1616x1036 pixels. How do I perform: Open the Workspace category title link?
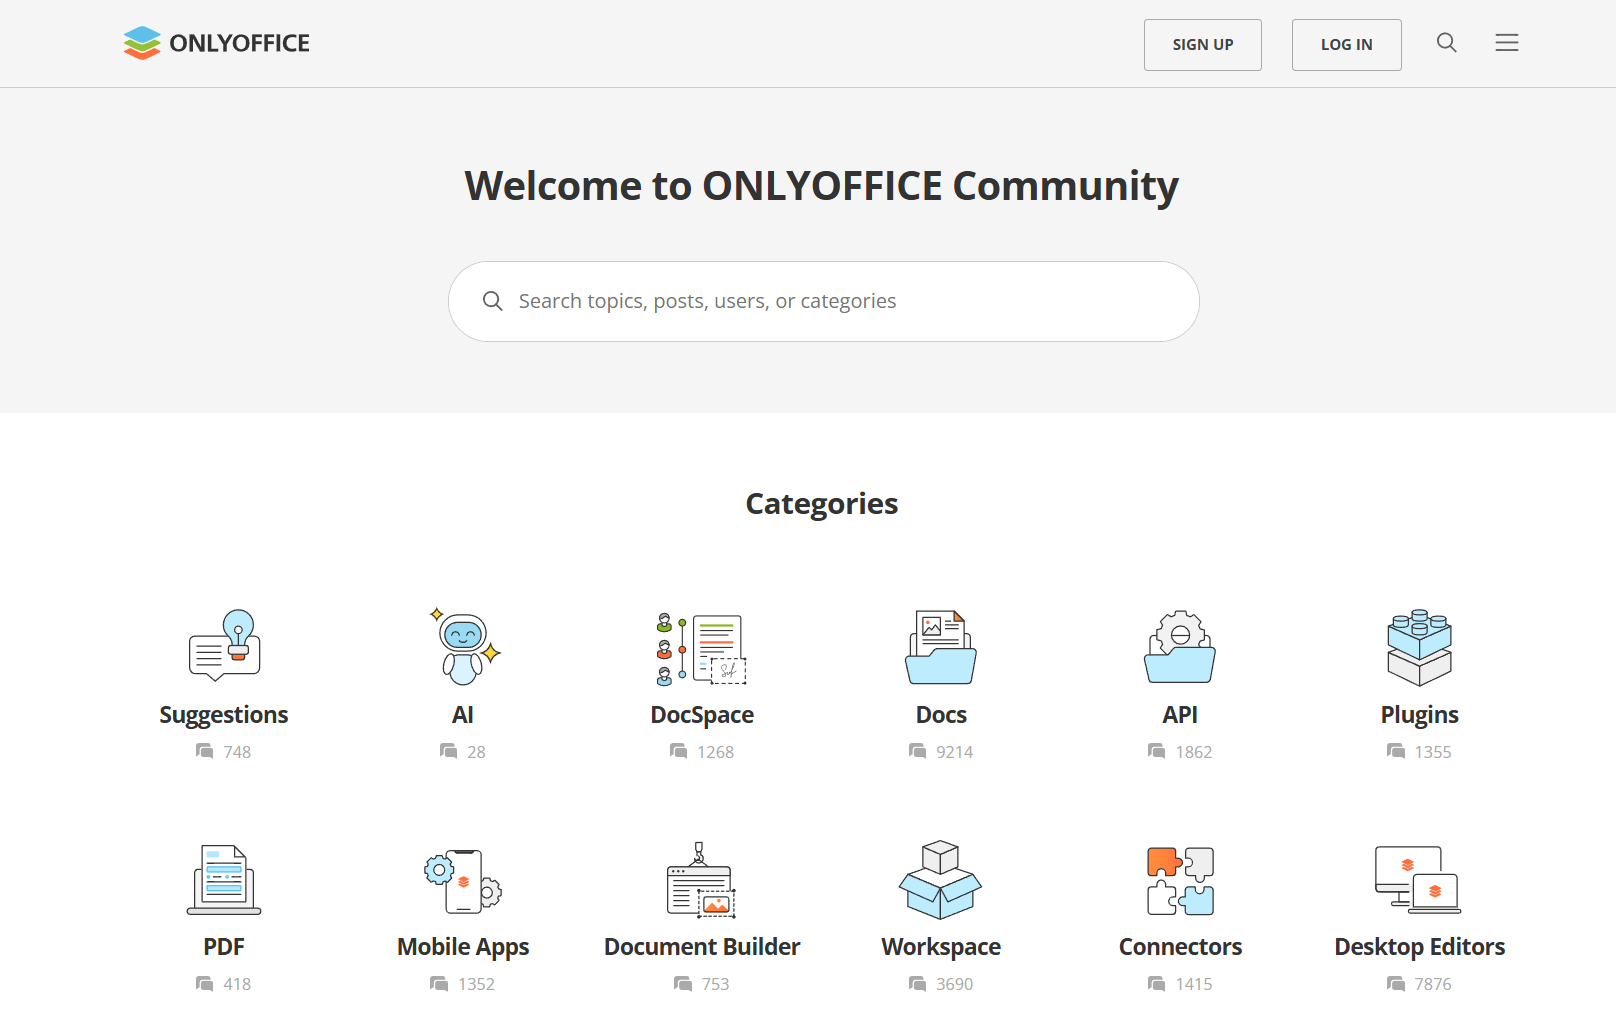[x=941, y=946]
